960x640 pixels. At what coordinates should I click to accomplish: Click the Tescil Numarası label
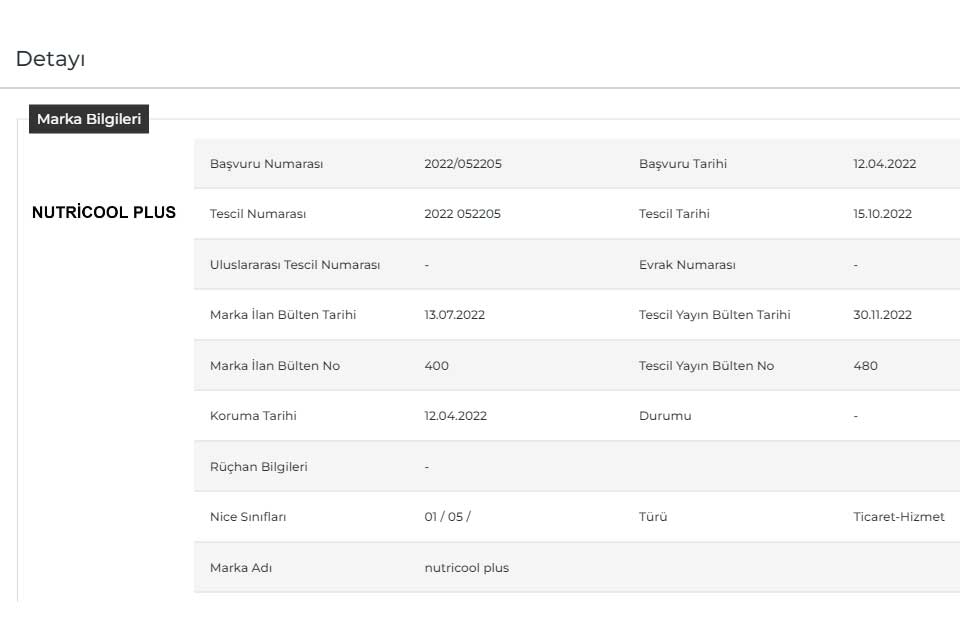pyautogui.click(x=258, y=214)
